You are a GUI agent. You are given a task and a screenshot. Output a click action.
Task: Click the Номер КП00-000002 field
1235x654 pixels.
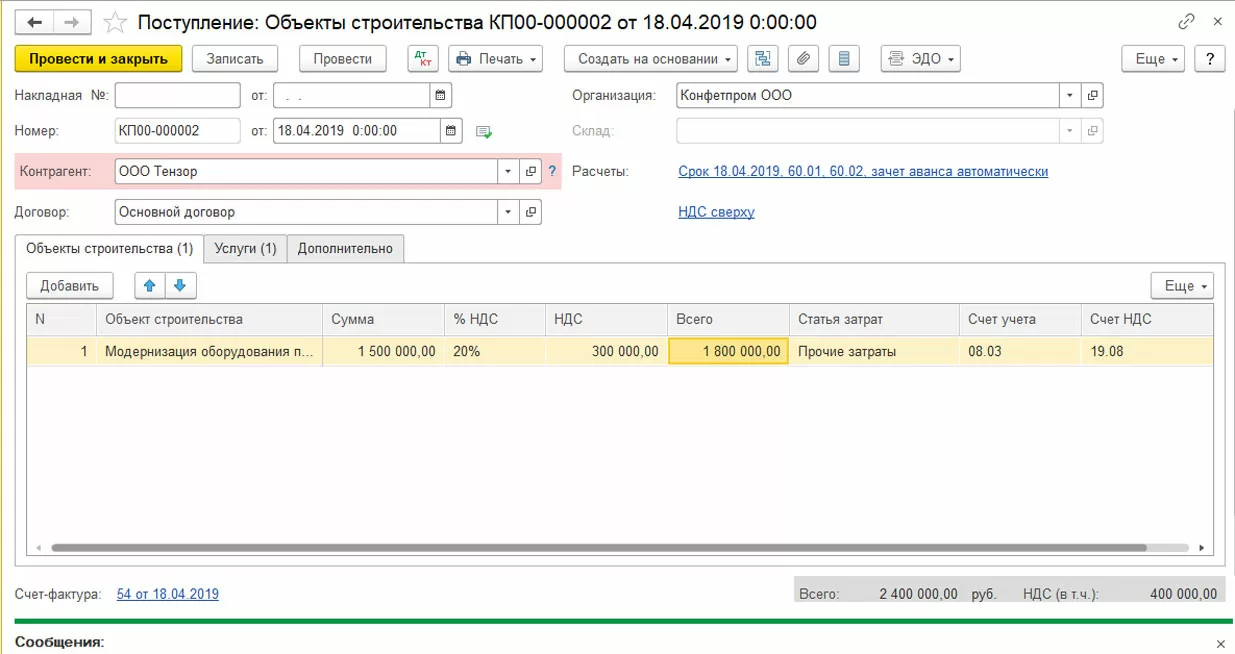178,130
